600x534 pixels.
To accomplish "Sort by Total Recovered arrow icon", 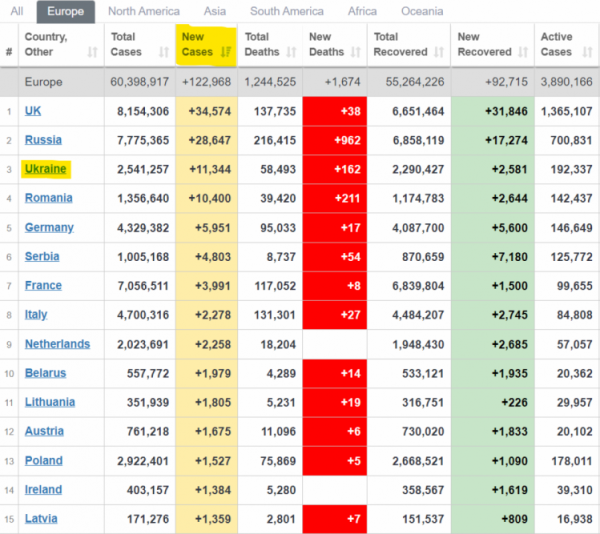I will [x=439, y=52].
